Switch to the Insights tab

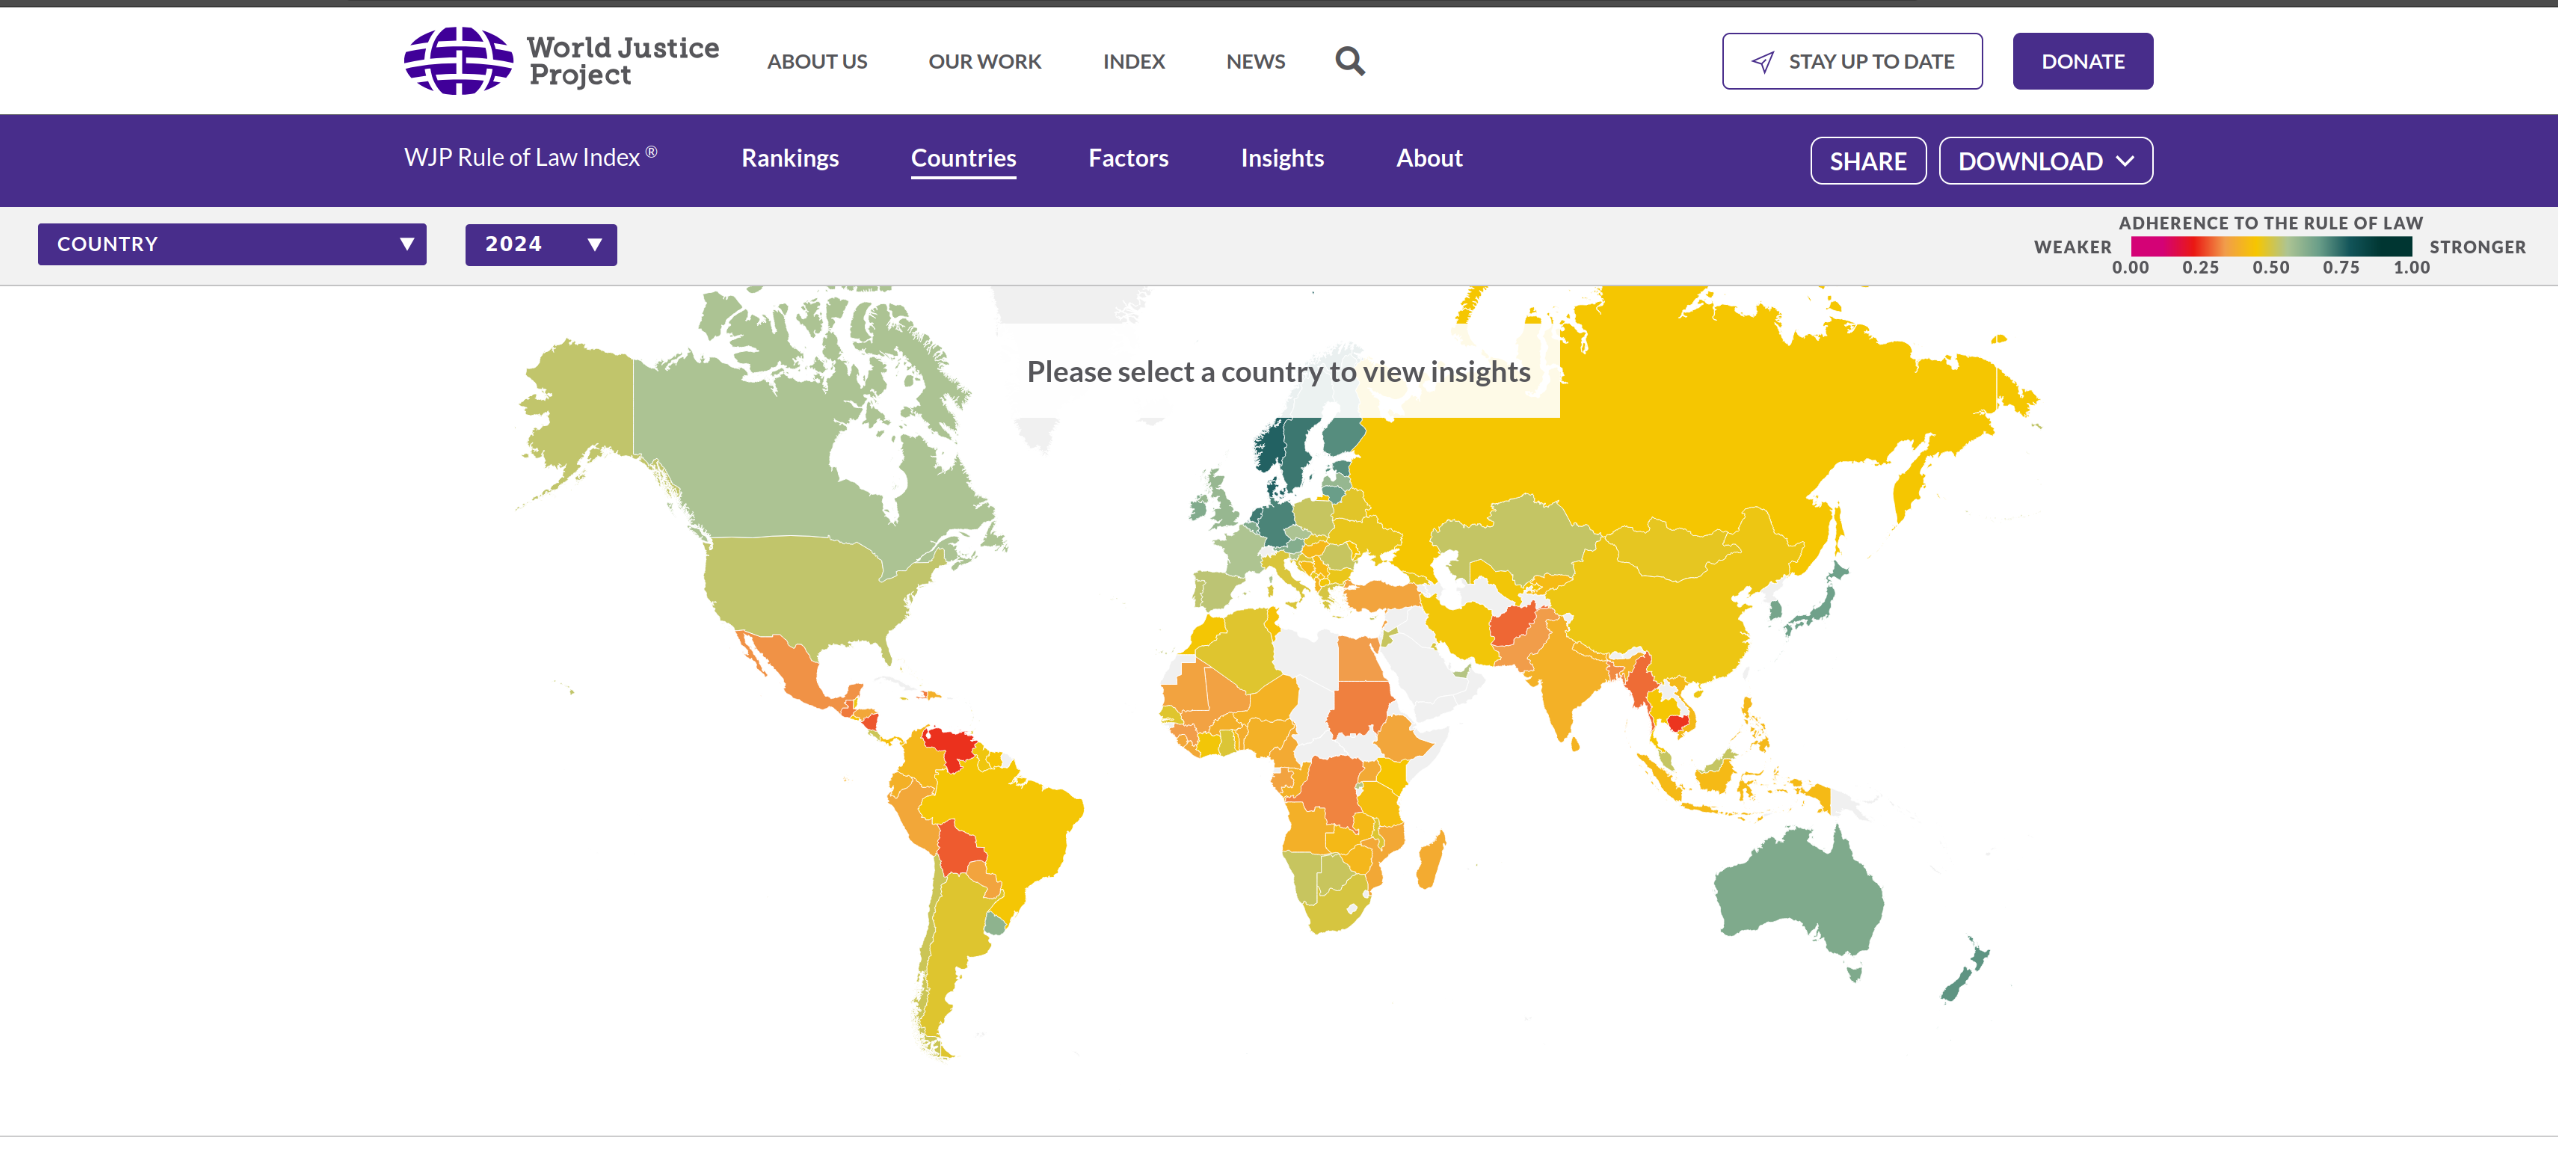(1282, 158)
